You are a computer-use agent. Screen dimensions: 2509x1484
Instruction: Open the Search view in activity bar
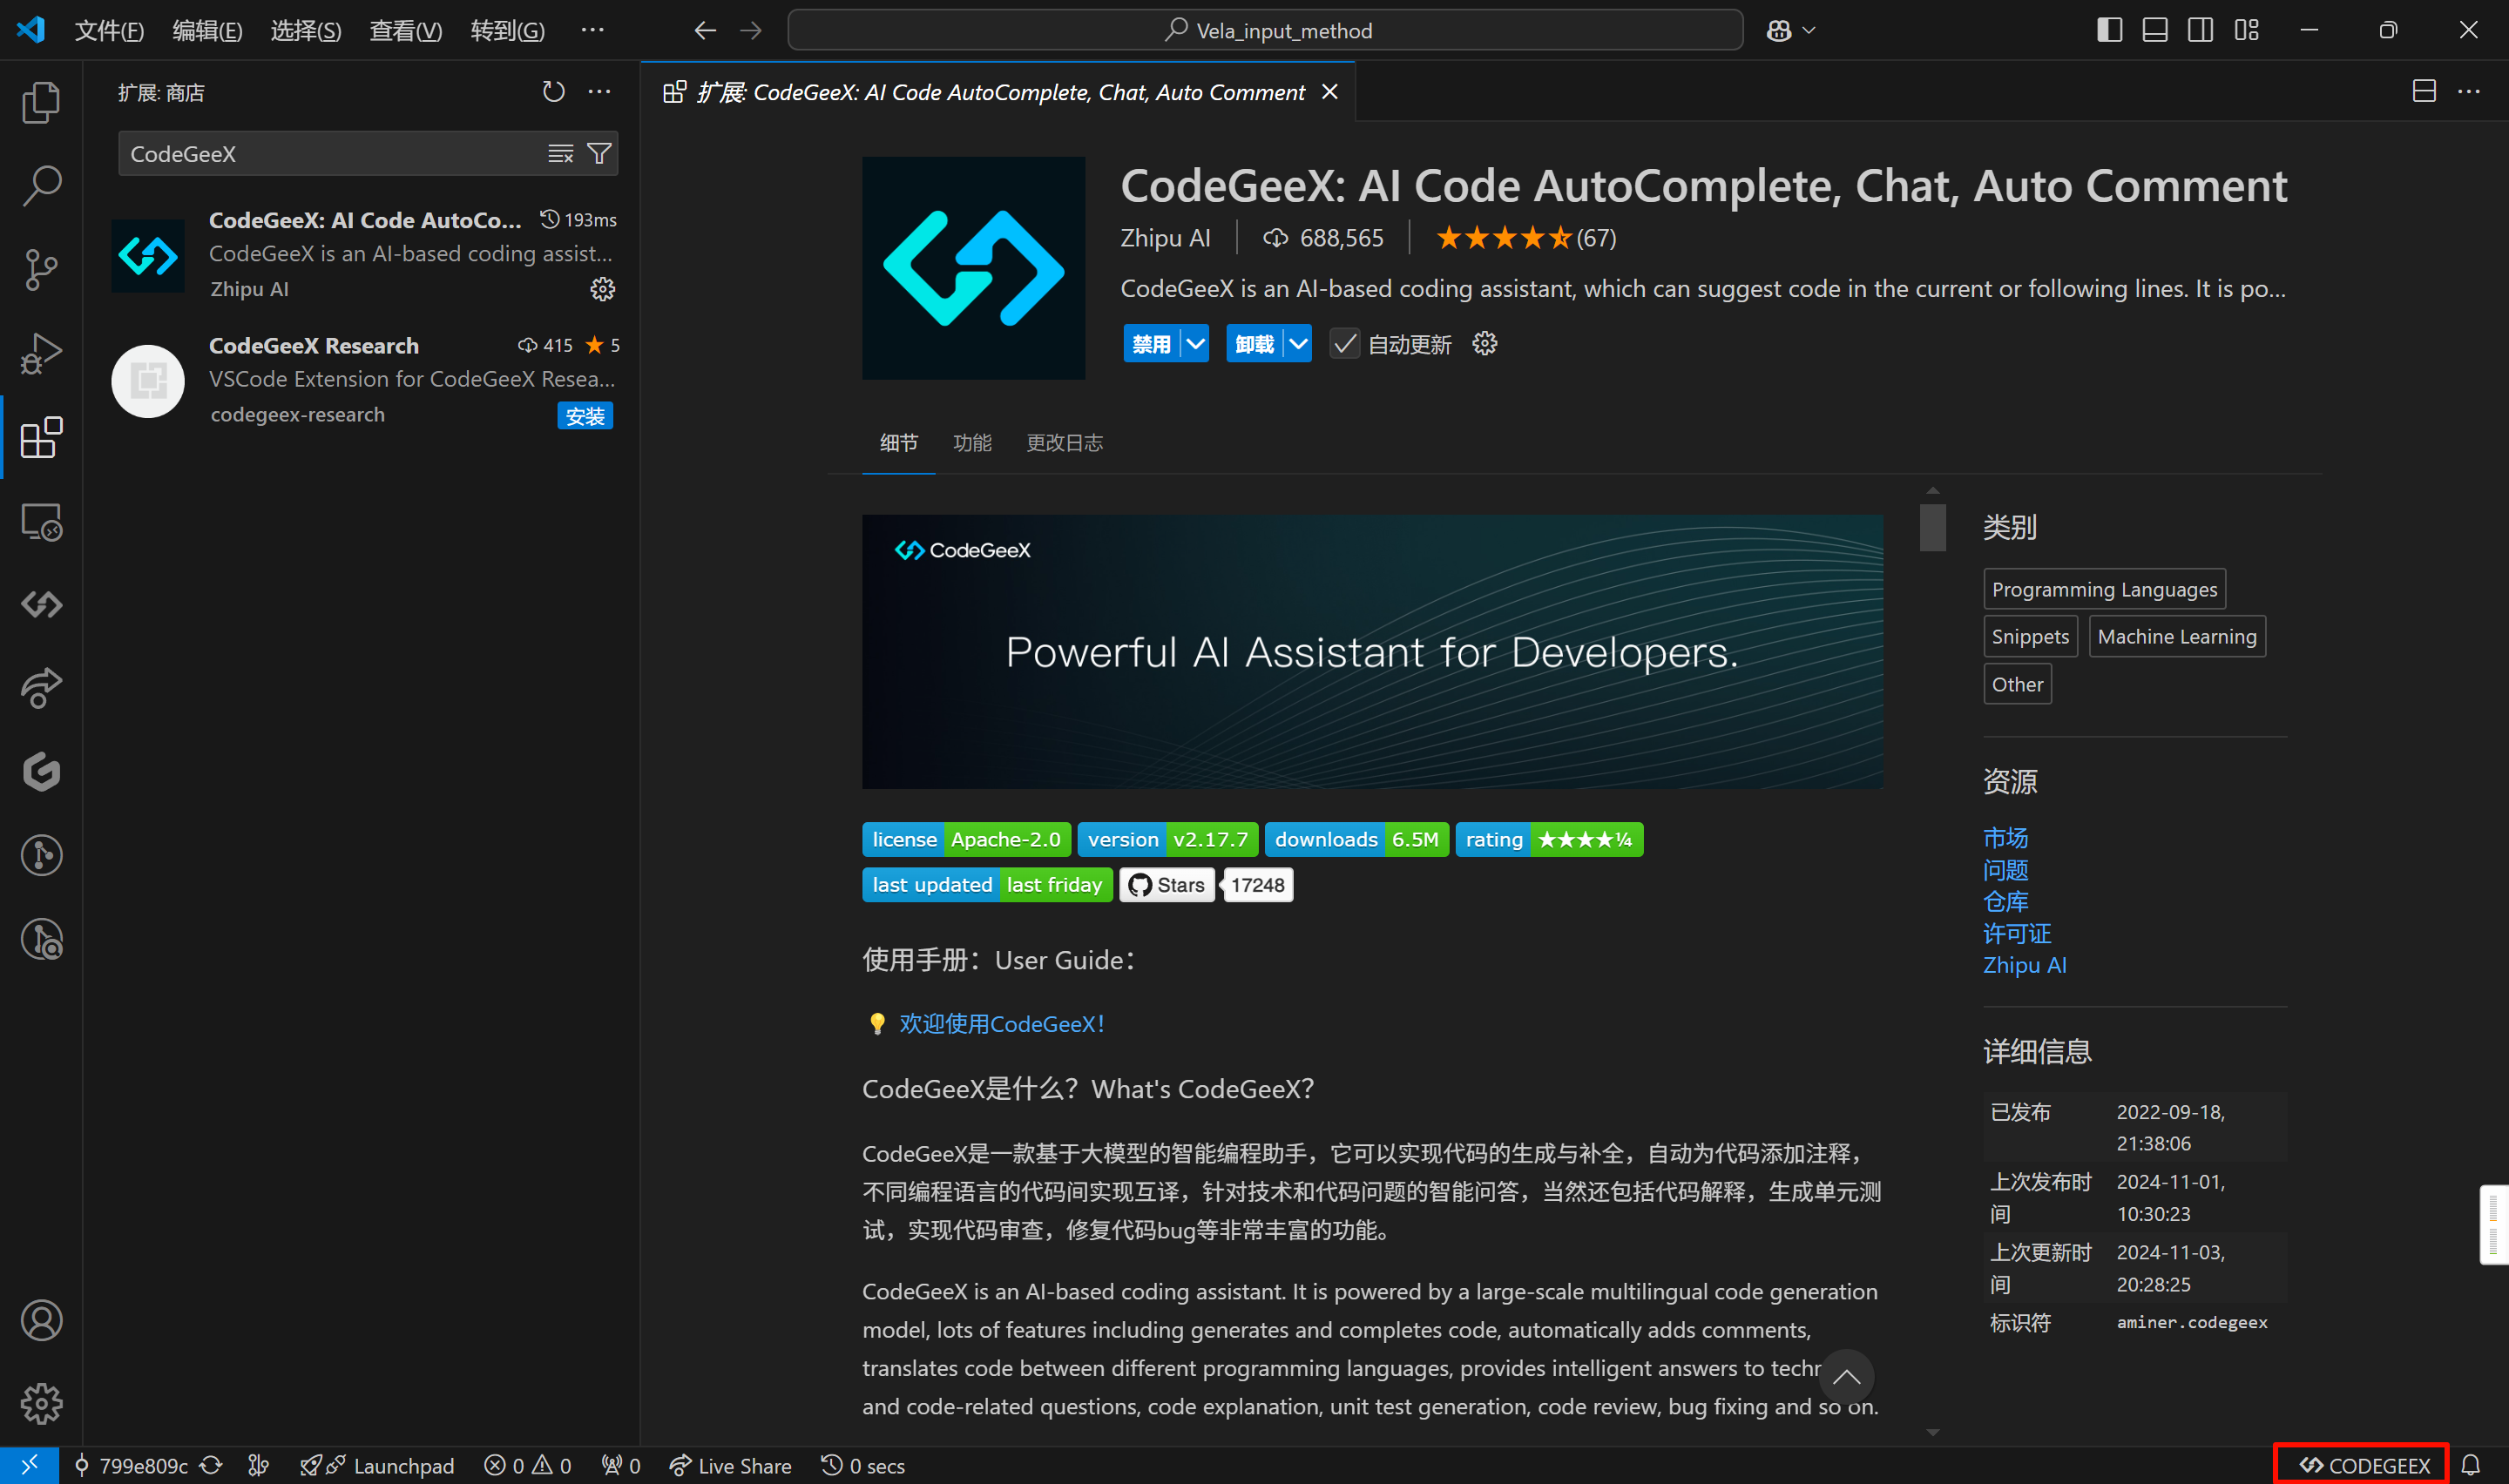pos(41,186)
